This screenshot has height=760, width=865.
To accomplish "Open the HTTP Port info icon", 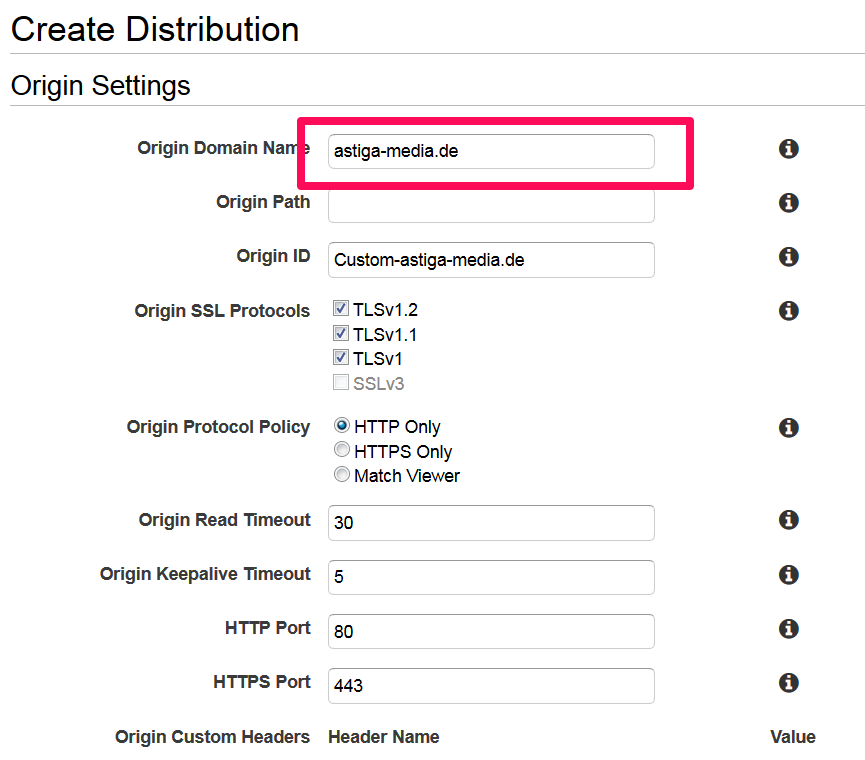I will [x=788, y=629].
